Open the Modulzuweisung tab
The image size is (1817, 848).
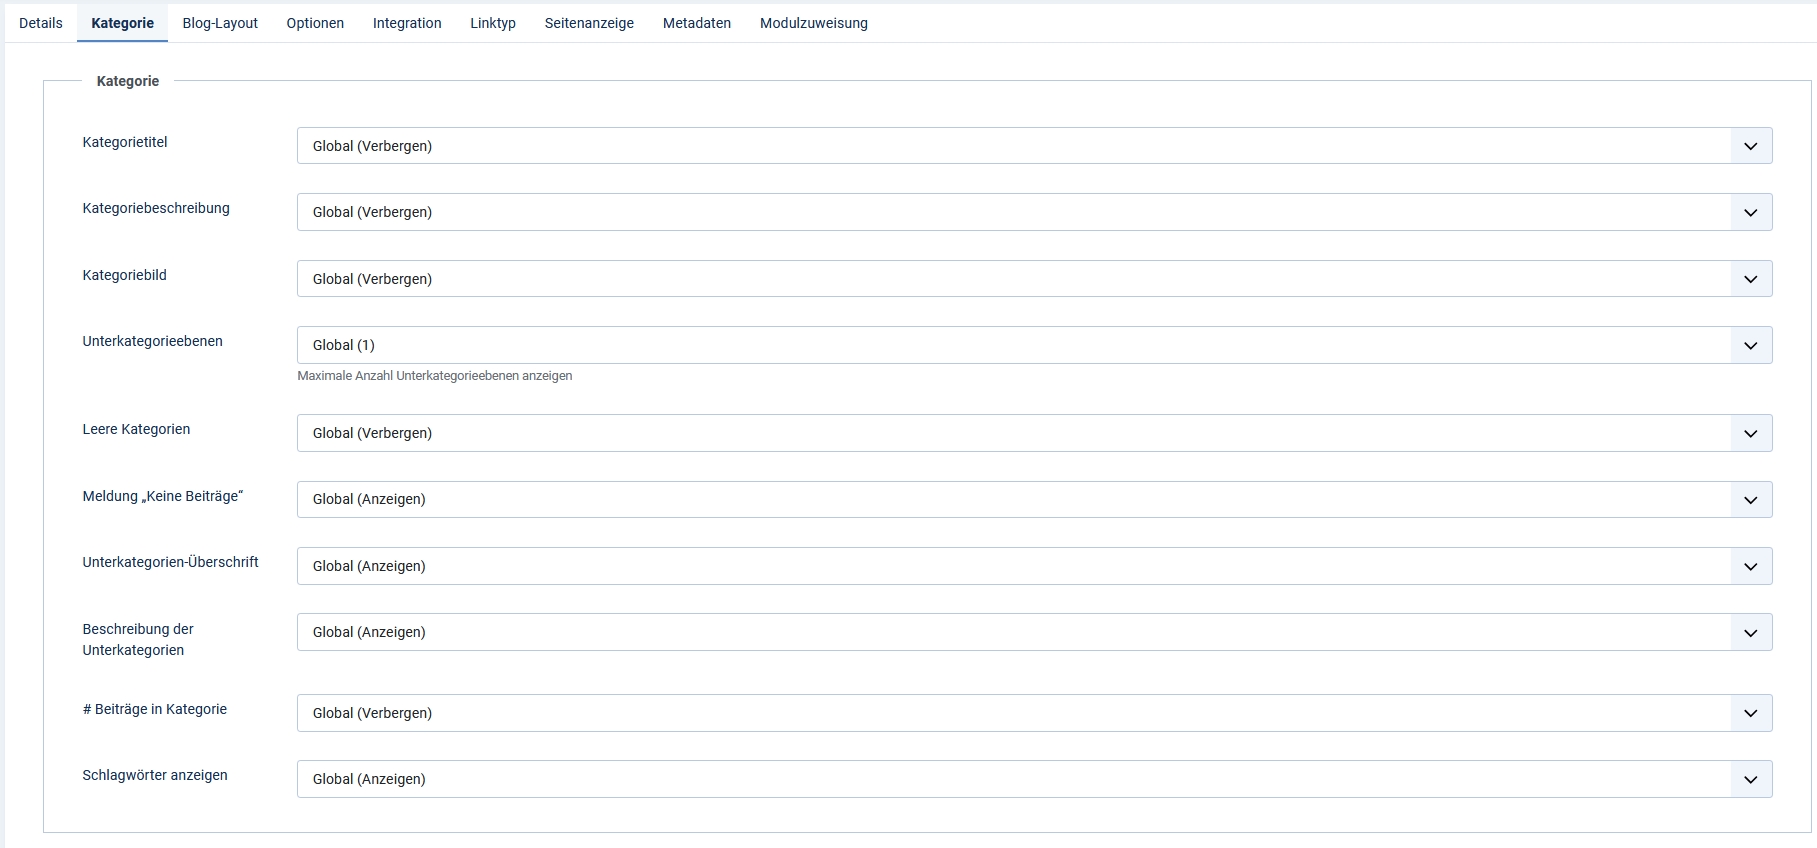point(814,23)
